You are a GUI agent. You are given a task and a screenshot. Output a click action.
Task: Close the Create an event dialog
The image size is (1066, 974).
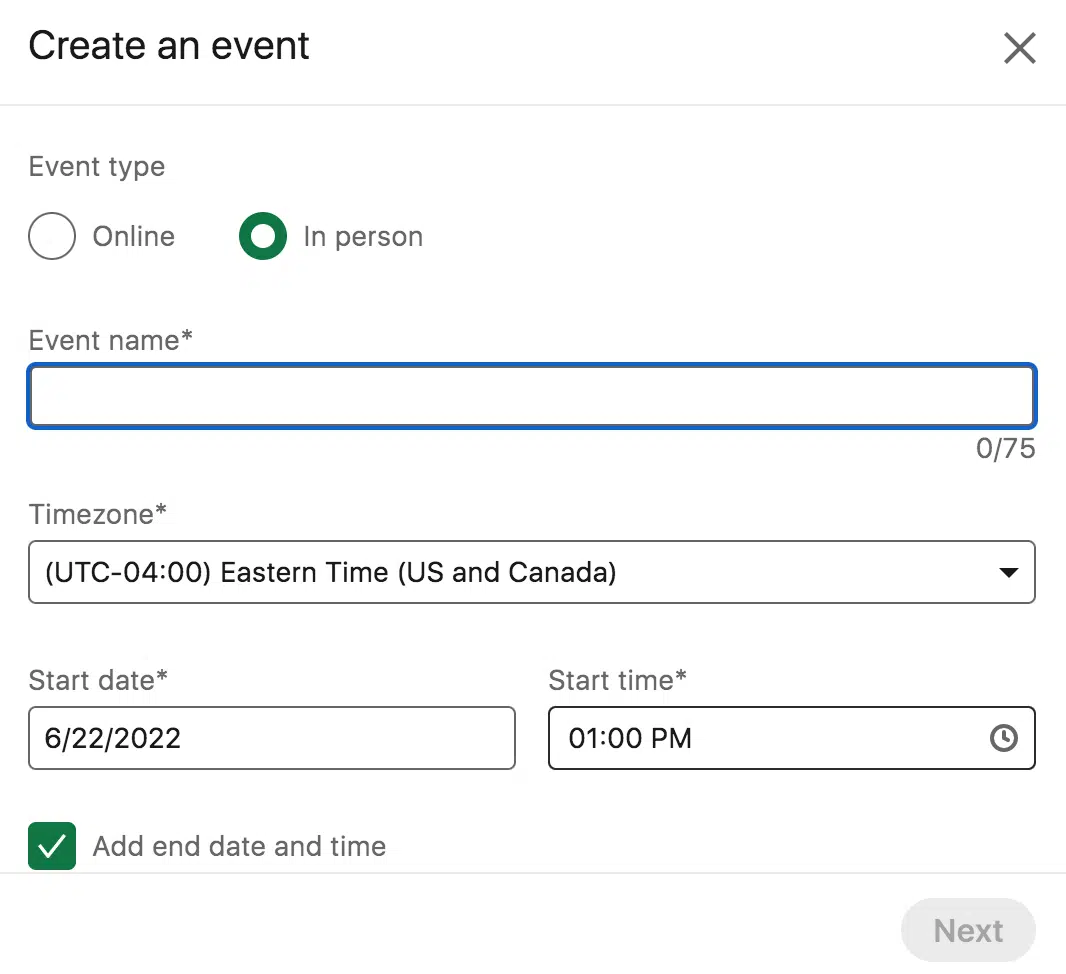pos(1019,48)
